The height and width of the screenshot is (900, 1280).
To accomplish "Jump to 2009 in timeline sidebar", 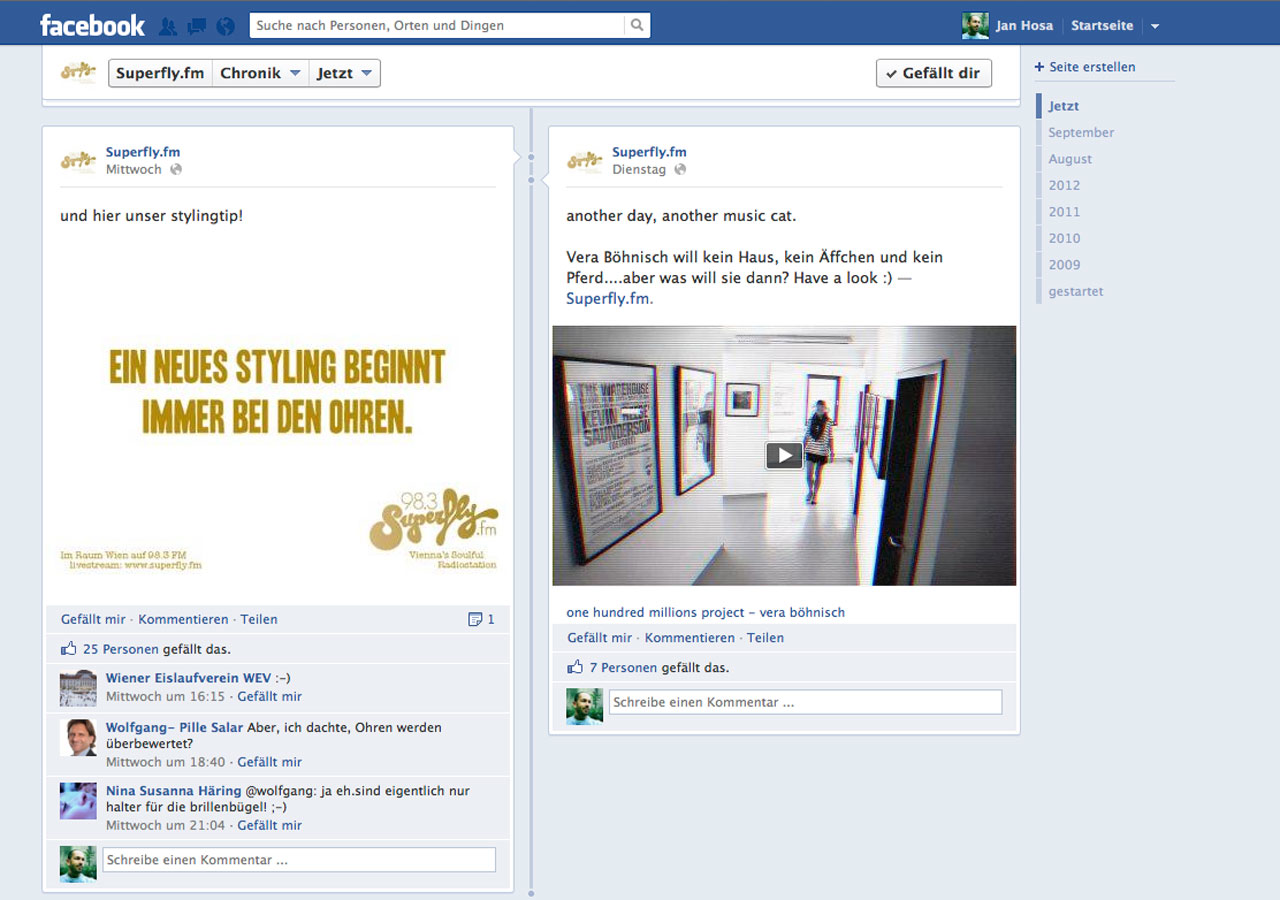I will 1064,265.
